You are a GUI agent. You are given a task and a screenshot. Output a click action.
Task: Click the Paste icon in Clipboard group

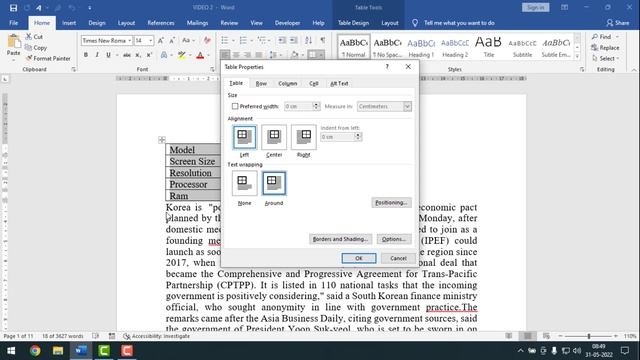[13, 42]
